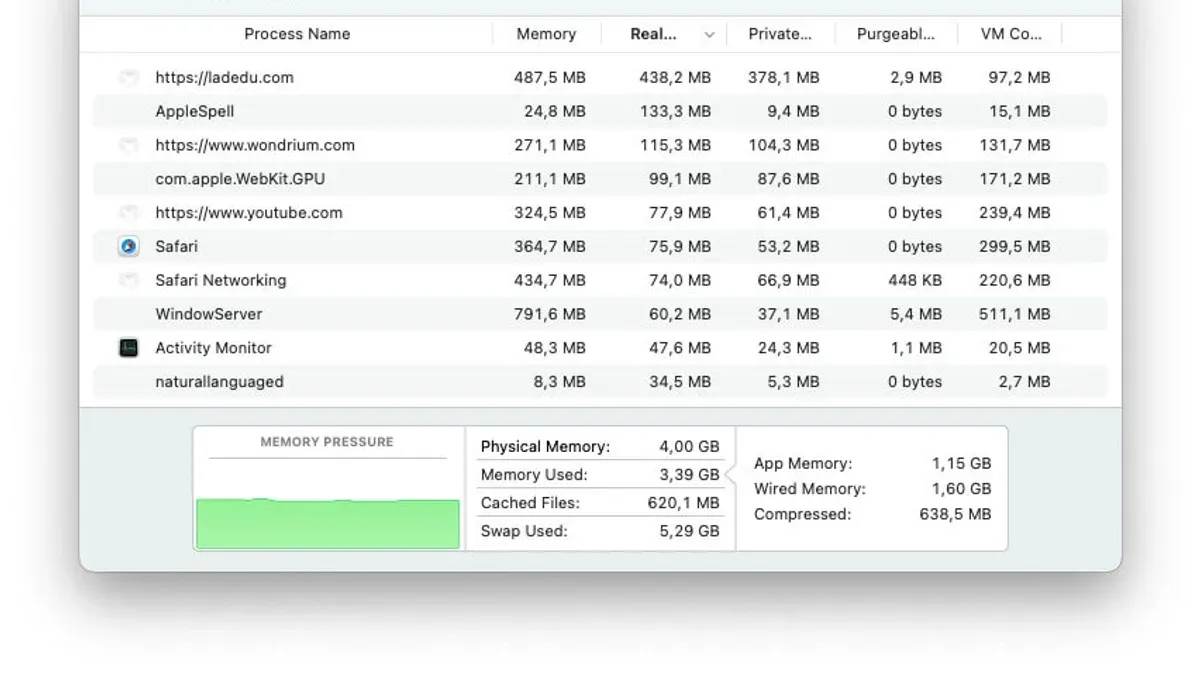
Task: Click the Cached Files 620,1 MB value
Action: click(683, 503)
